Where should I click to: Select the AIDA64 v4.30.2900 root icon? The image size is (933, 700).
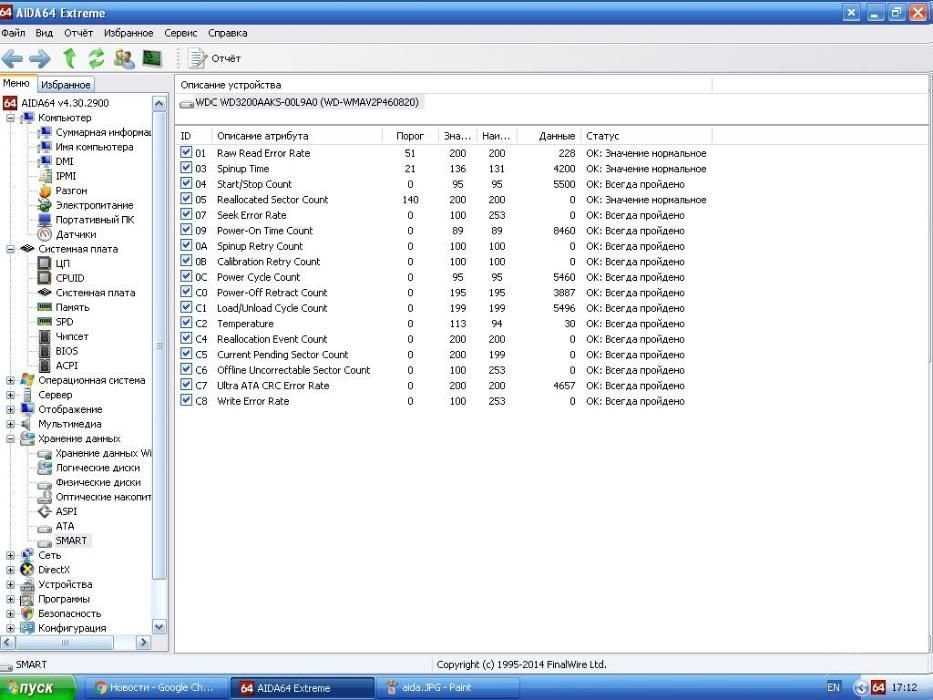point(10,103)
